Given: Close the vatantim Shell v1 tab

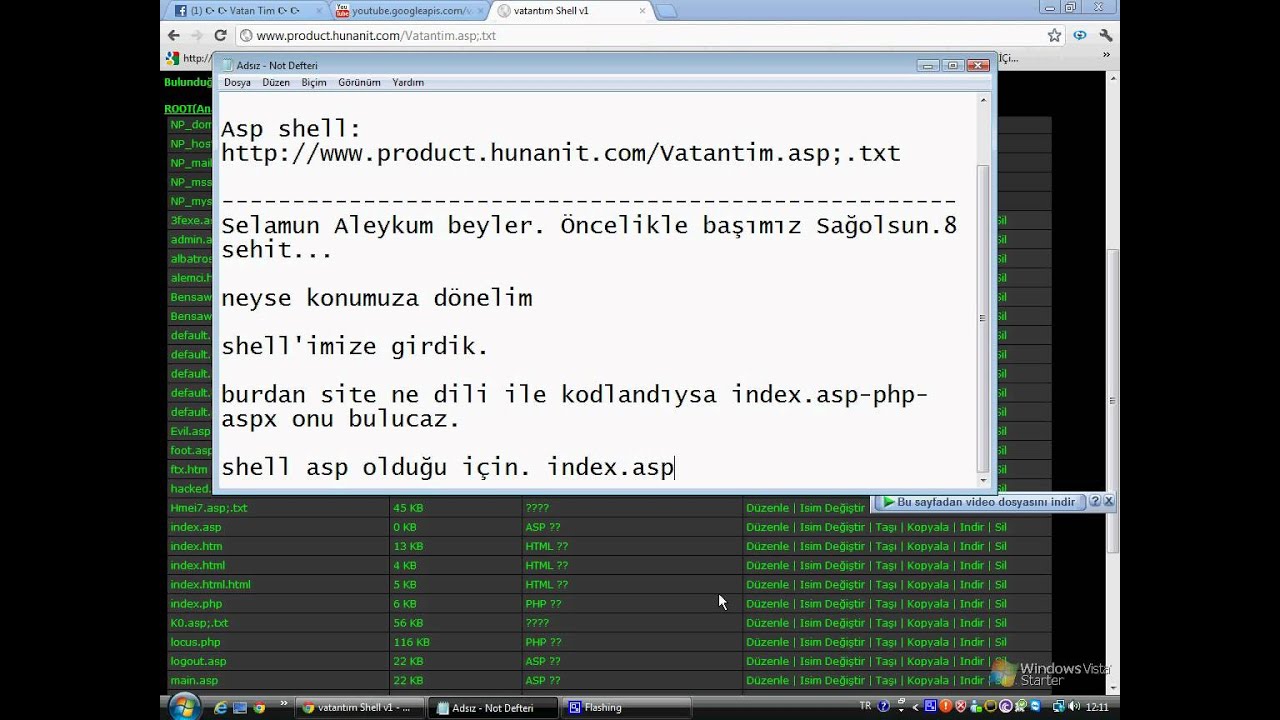Looking at the screenshot, I should [640, 11].
